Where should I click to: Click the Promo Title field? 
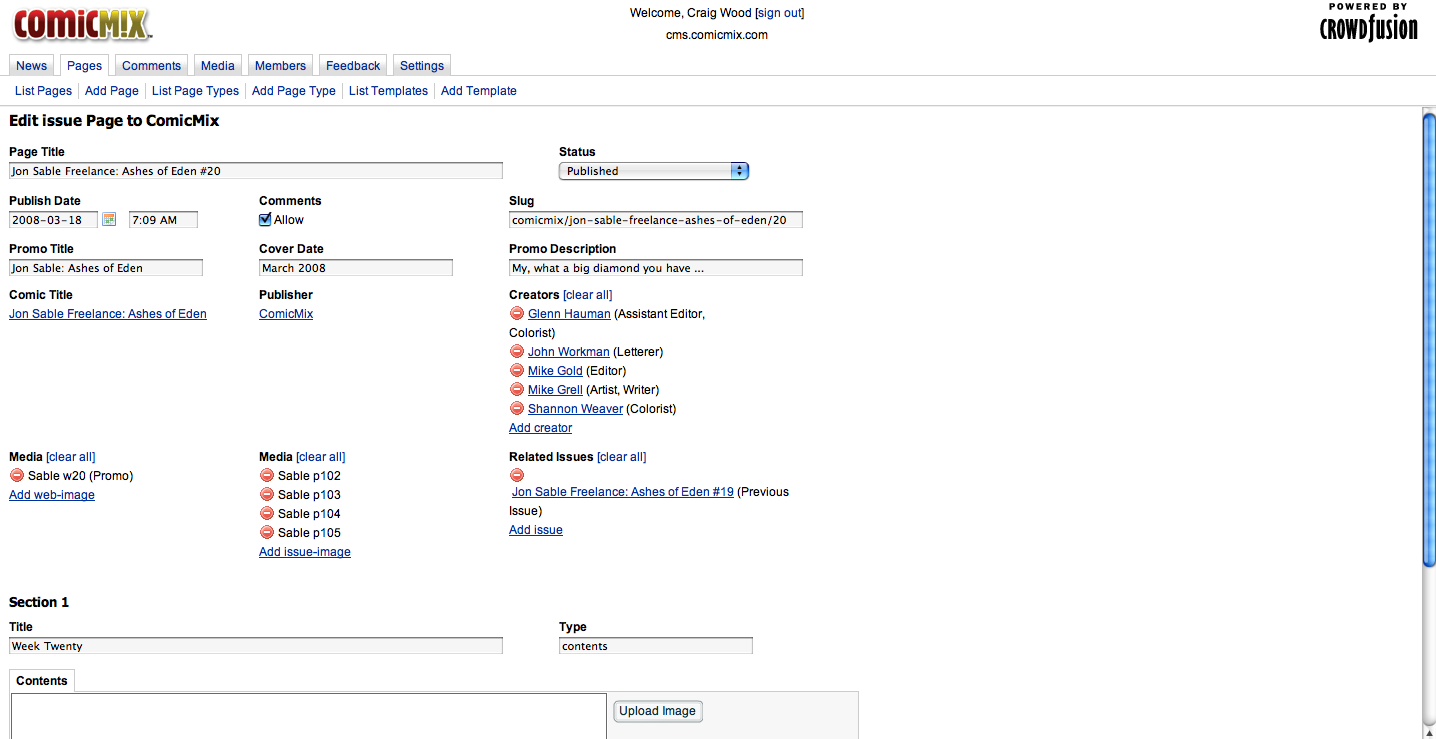pos(106,268)
